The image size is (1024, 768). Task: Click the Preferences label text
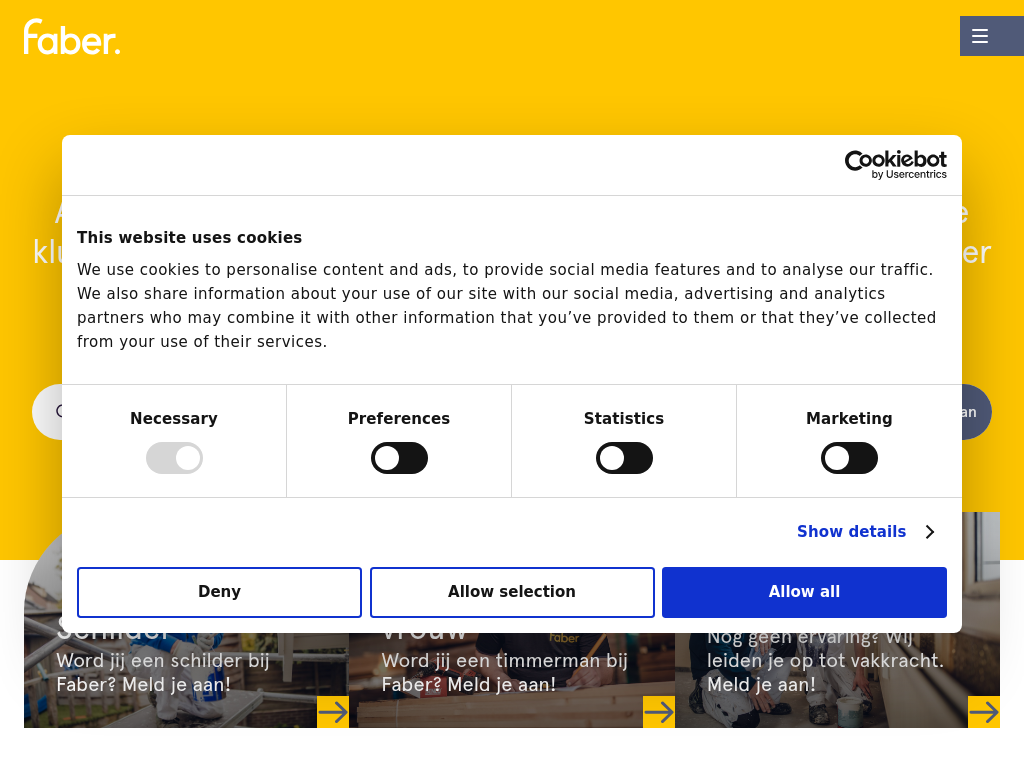tap(399, 419)
